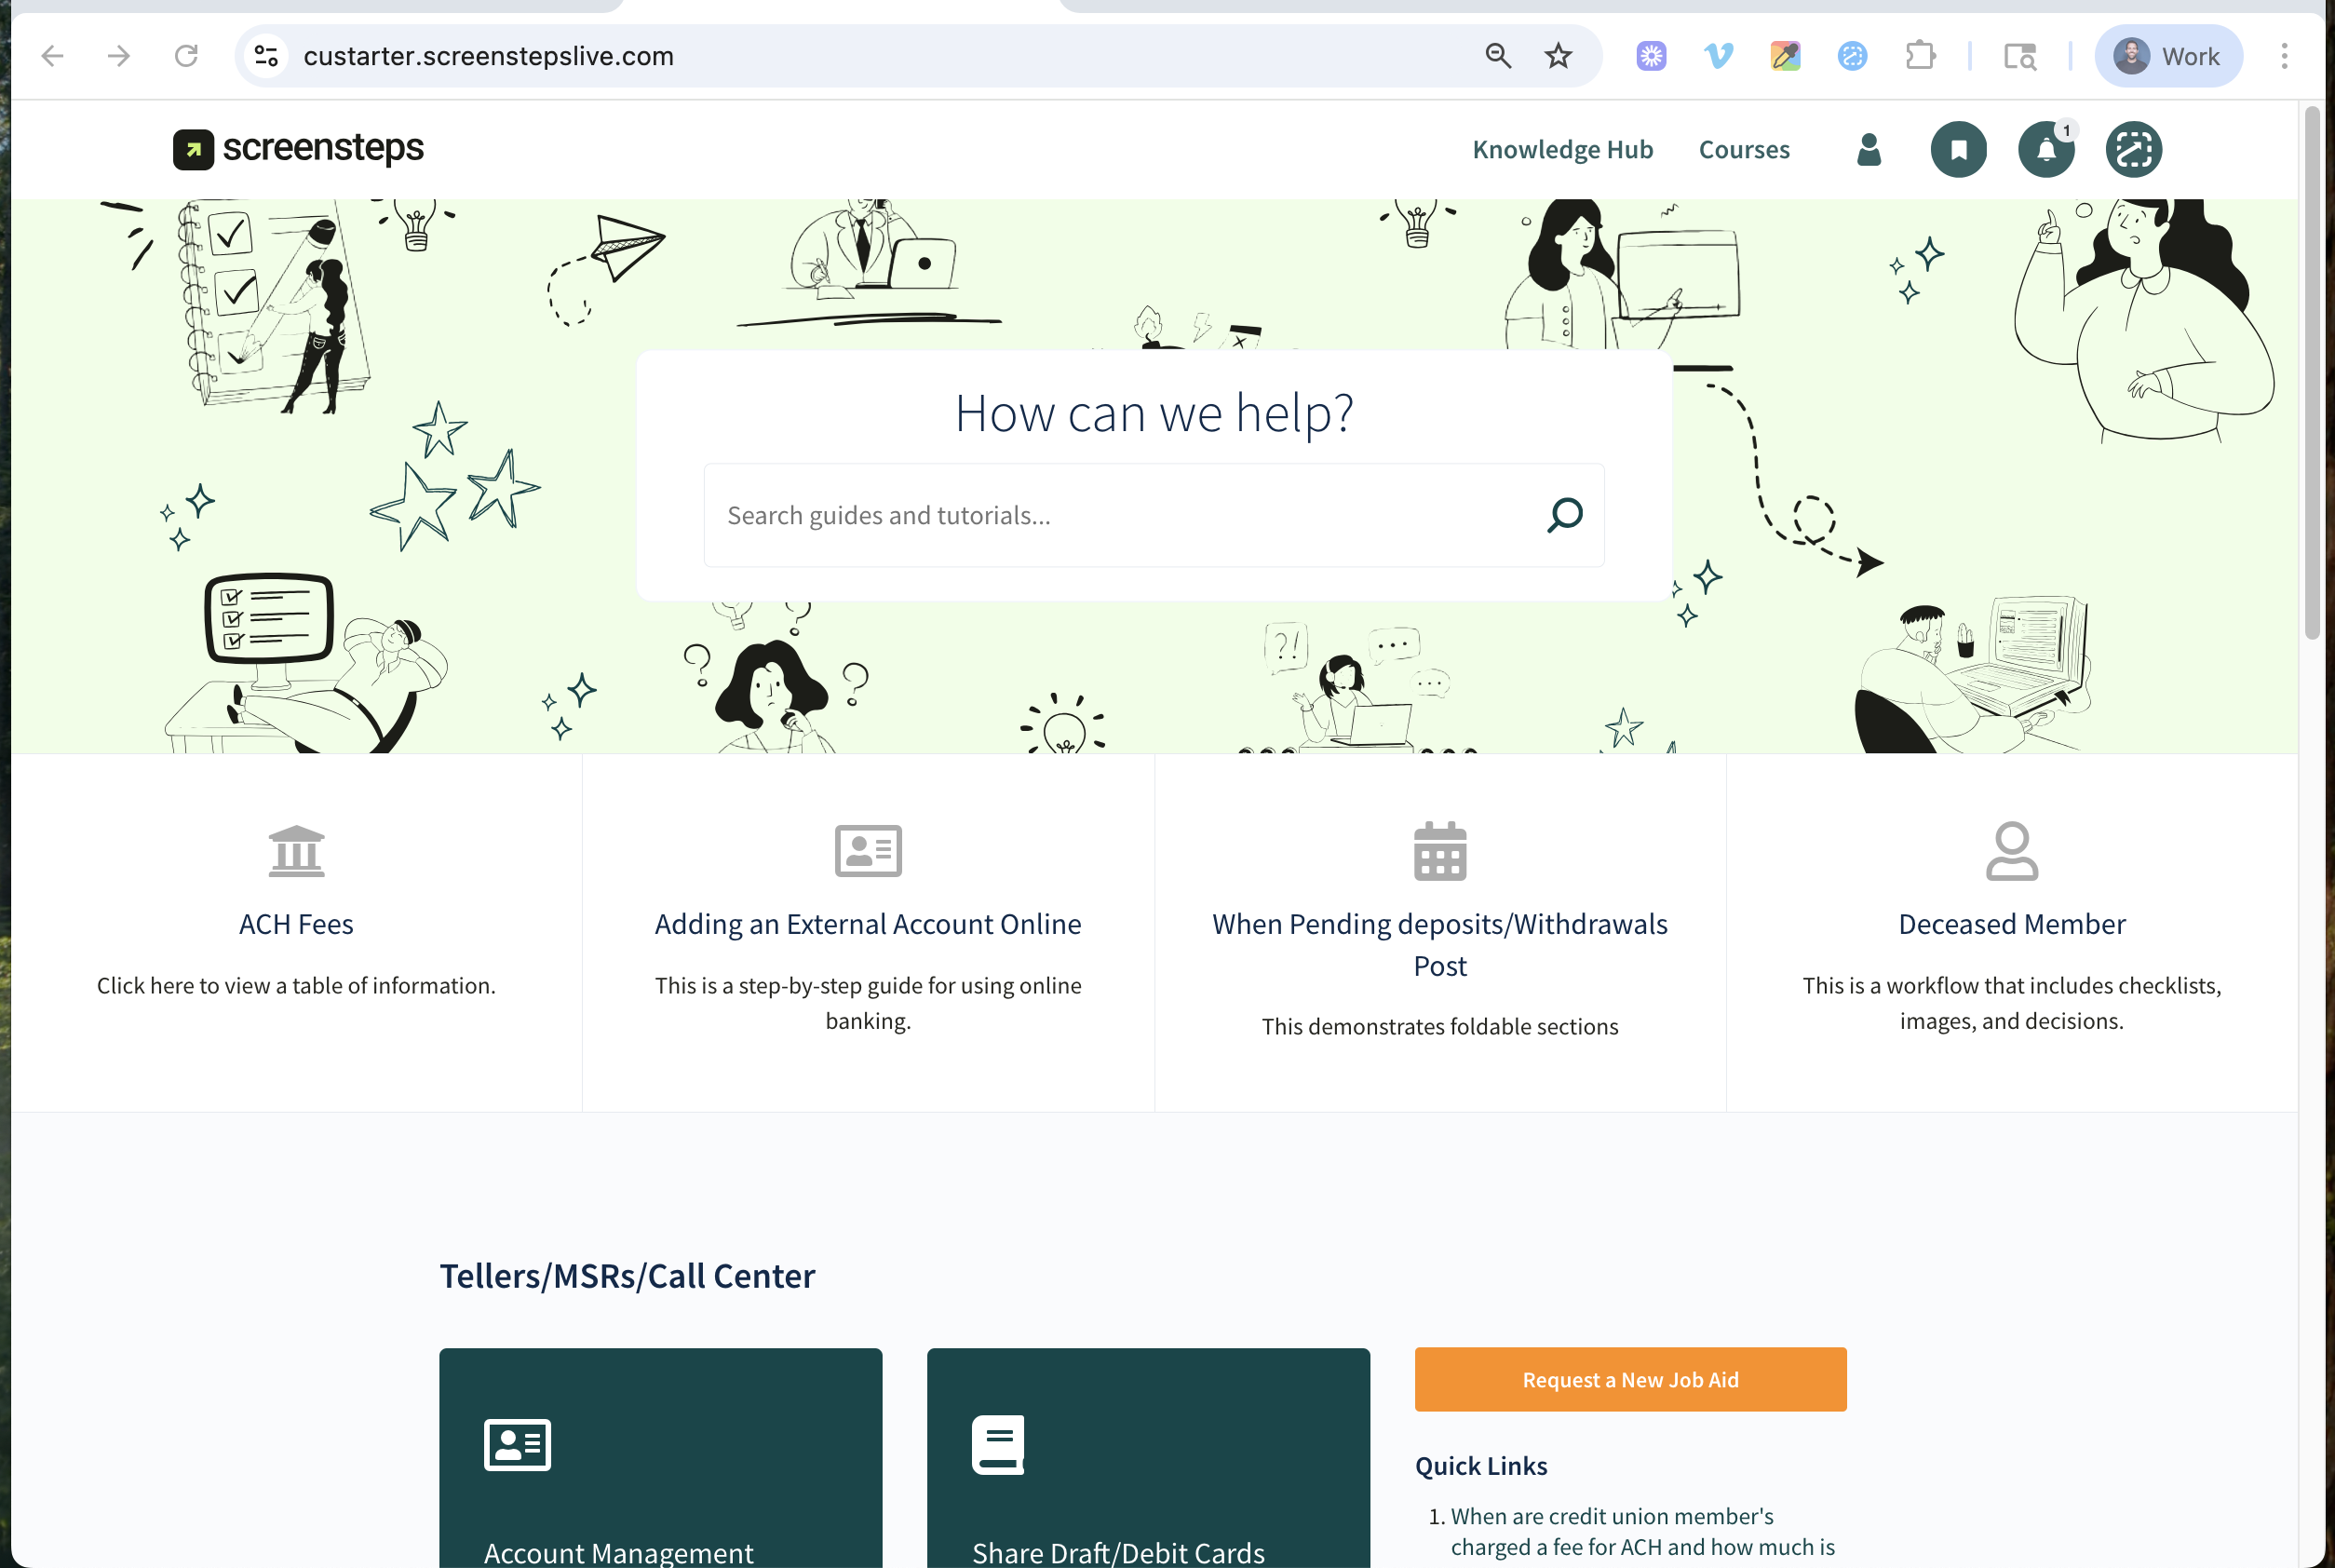Focus the Search guides and tutorials field
2335x1568 pixels.
pyautogui.click(x=1120, y=515)
